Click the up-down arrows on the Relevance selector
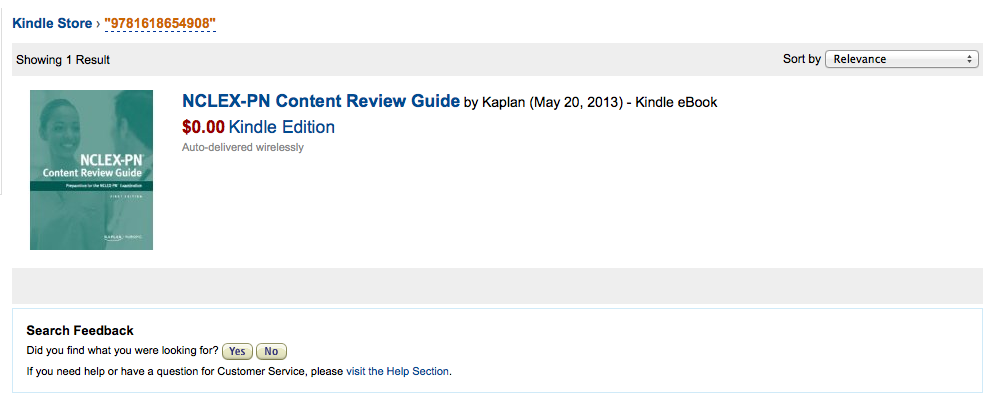 (969, 59)
